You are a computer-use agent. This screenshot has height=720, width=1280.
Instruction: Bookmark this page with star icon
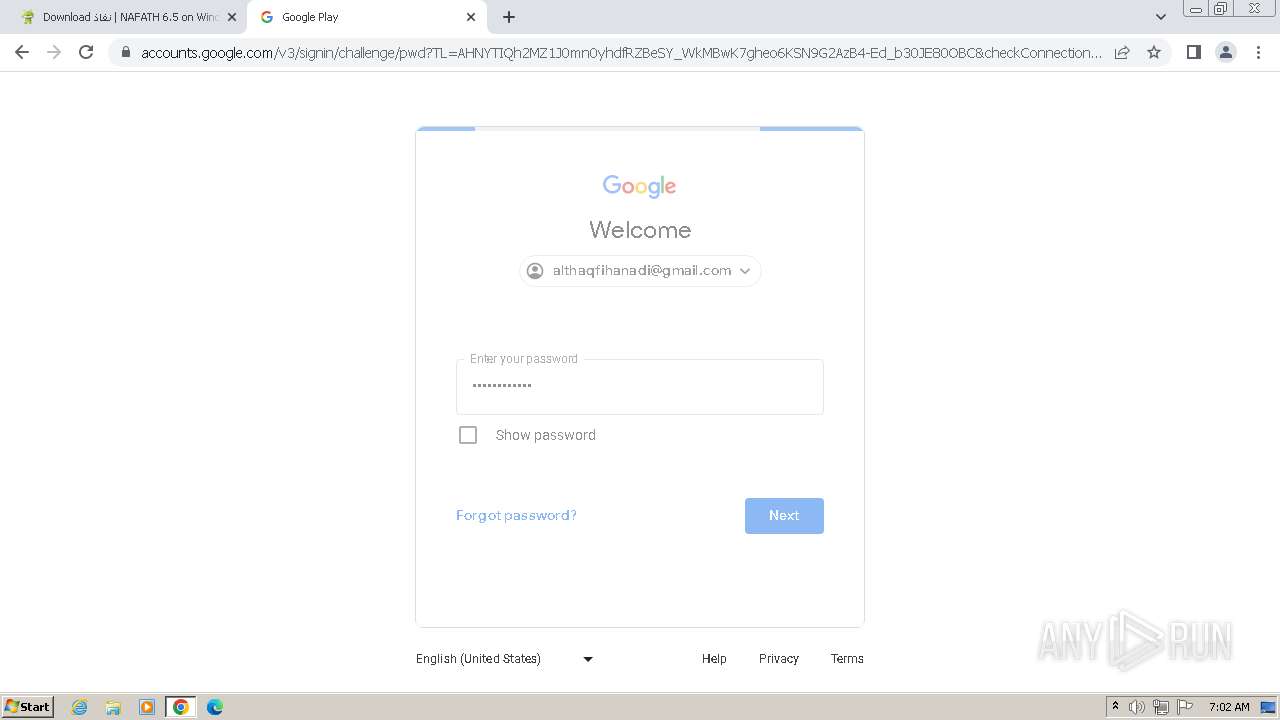tap(1154, 52)
